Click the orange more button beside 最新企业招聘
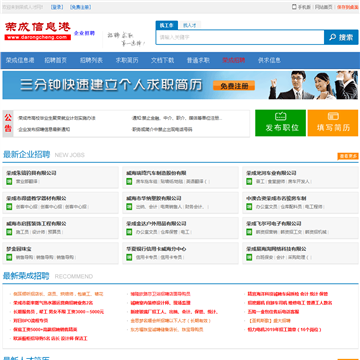Screen dimensions: 360x360 [348, 156]
